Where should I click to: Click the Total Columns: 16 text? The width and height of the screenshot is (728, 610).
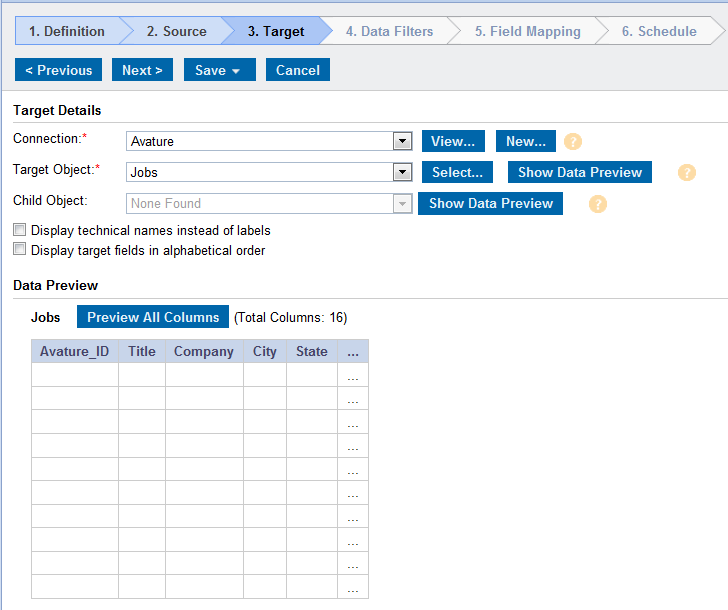click(x=291, y=318)
